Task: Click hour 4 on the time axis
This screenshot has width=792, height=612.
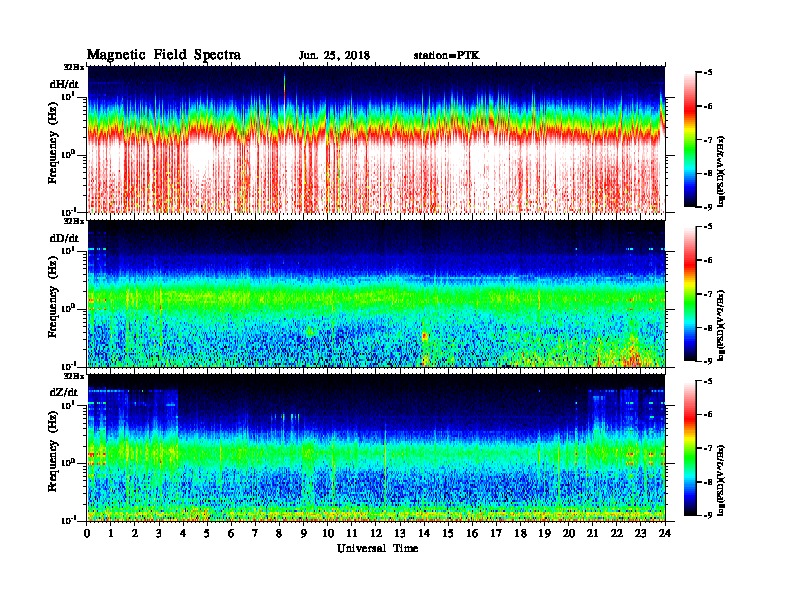Action: pyautogui.click(x=183, y=534)
